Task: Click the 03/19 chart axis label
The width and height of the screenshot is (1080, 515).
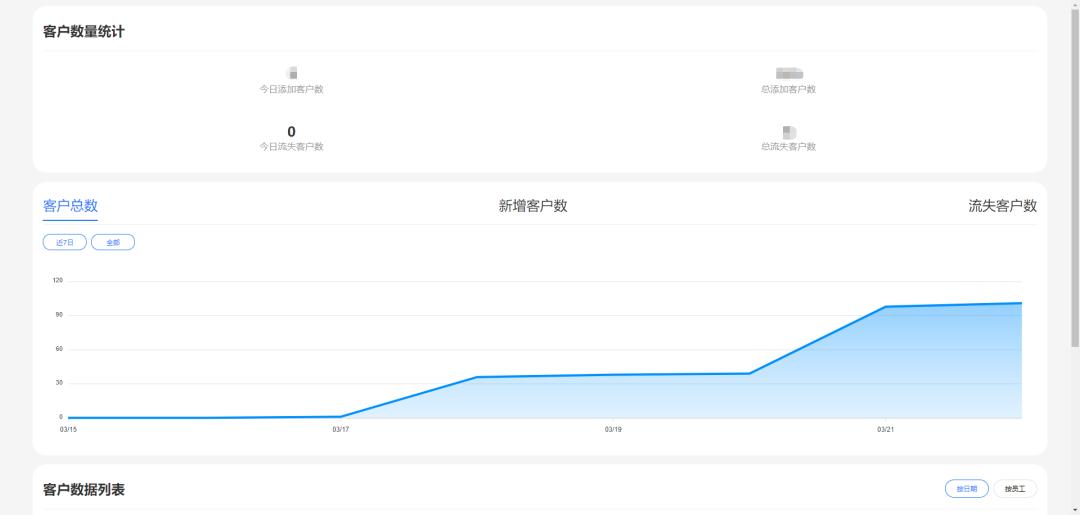Action: (x=613, y=430)
